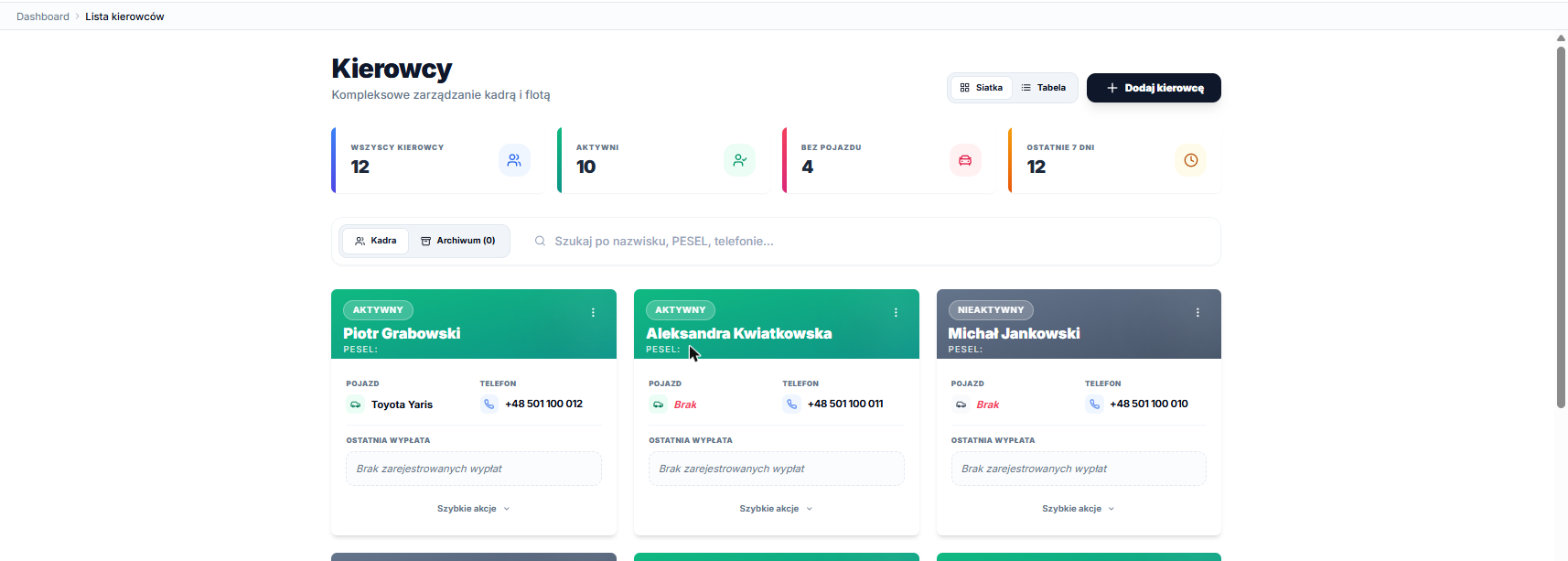
Task: Expand Szybkie akcje for Piotr Grabowski
Action: [x=474, y=508]
